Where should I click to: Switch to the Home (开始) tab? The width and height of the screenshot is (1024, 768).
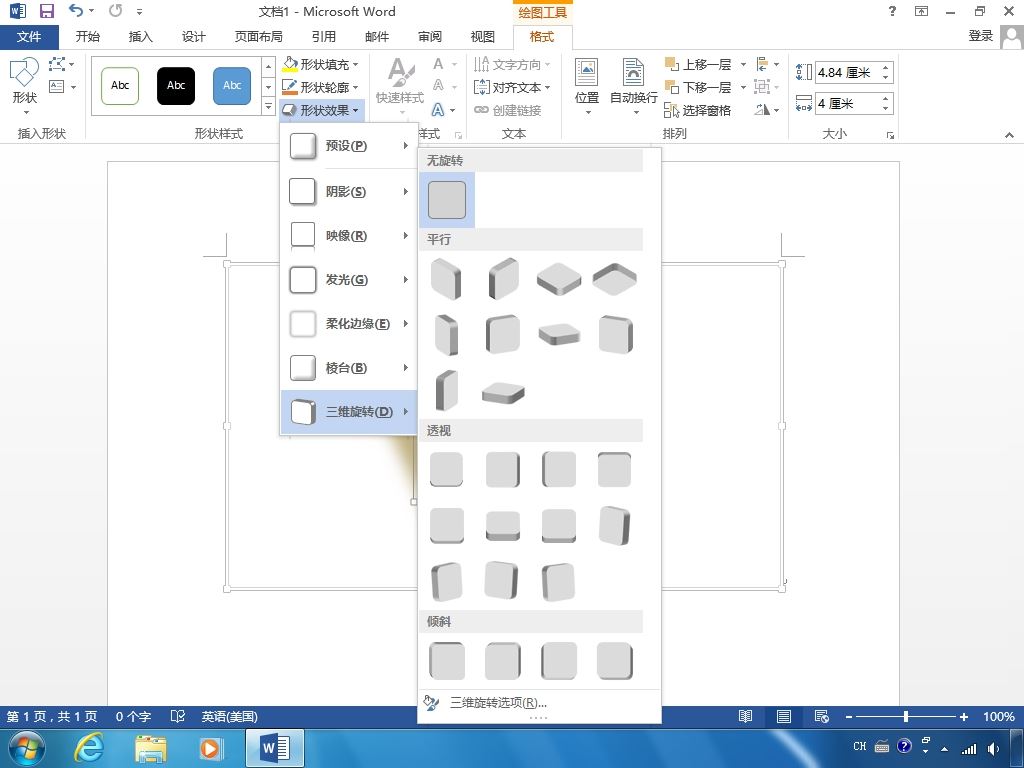tap(88, 37)
